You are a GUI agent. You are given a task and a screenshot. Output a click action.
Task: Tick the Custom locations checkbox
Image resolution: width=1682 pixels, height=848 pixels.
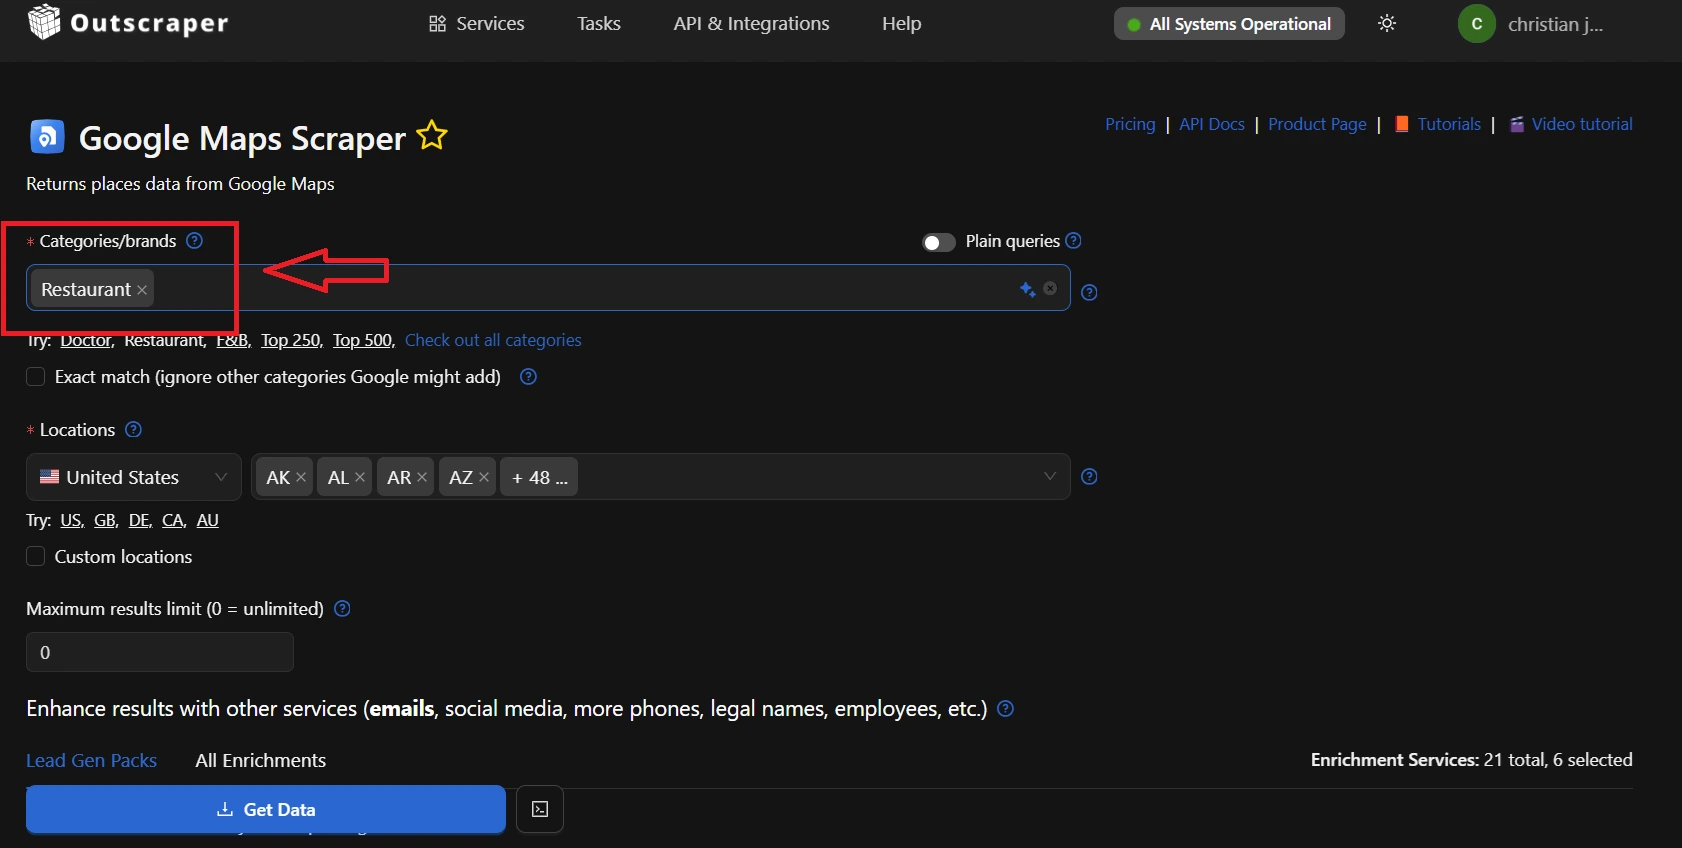[x=36, y=557]
